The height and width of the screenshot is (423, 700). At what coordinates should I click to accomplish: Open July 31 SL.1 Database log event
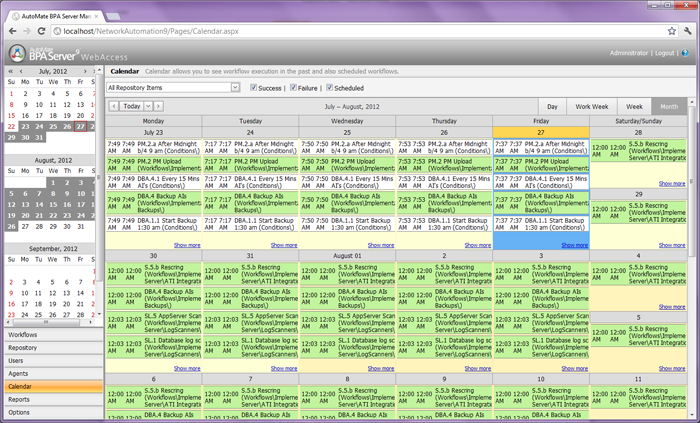pos(250,347)
